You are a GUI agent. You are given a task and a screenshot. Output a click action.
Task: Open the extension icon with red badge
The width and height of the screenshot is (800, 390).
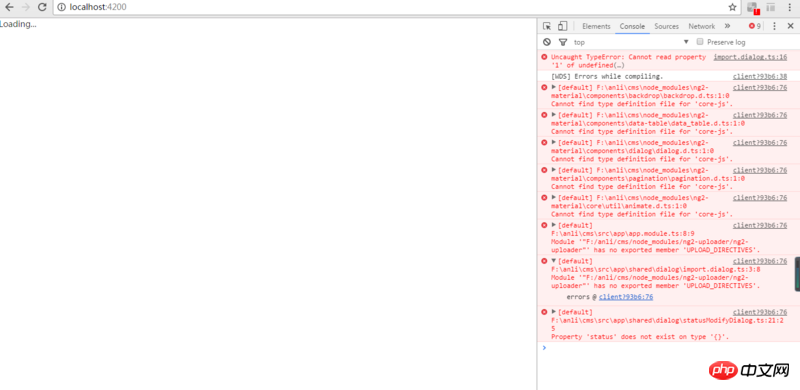[x=754, y=8]
